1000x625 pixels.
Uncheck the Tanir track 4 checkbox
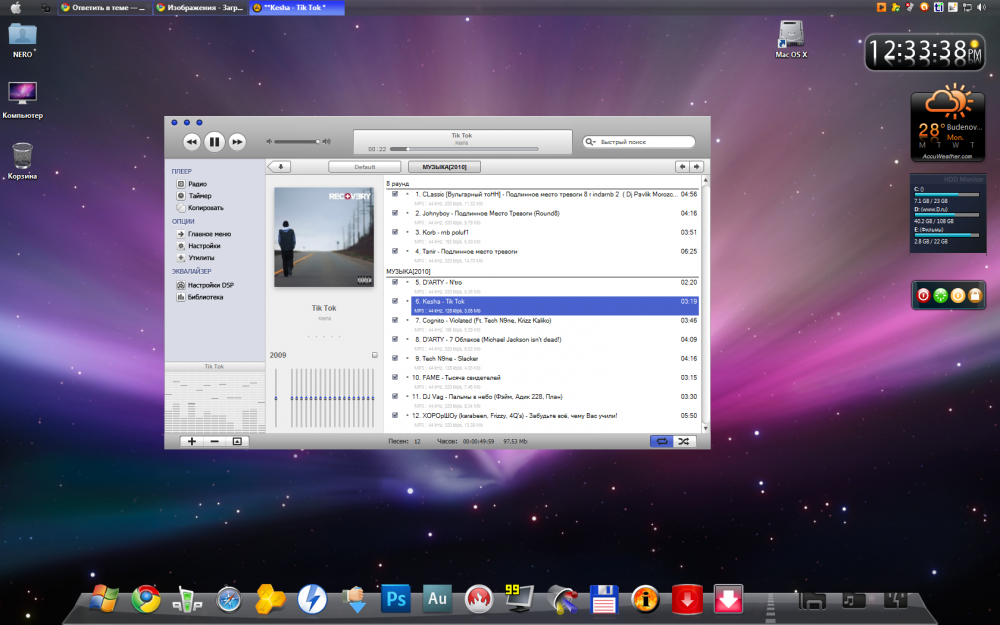pos(395,251)
